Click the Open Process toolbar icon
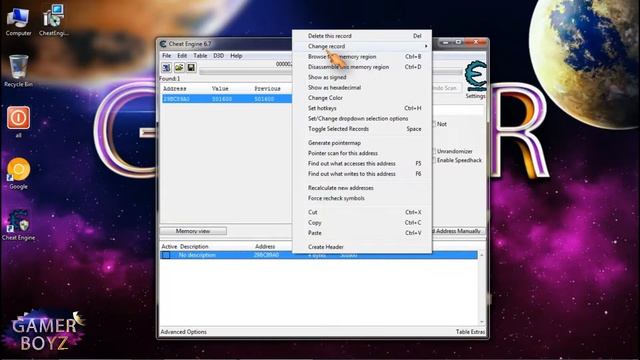This screenshot has width=640, height=360. pyautogui.click(x=166, y=67)
